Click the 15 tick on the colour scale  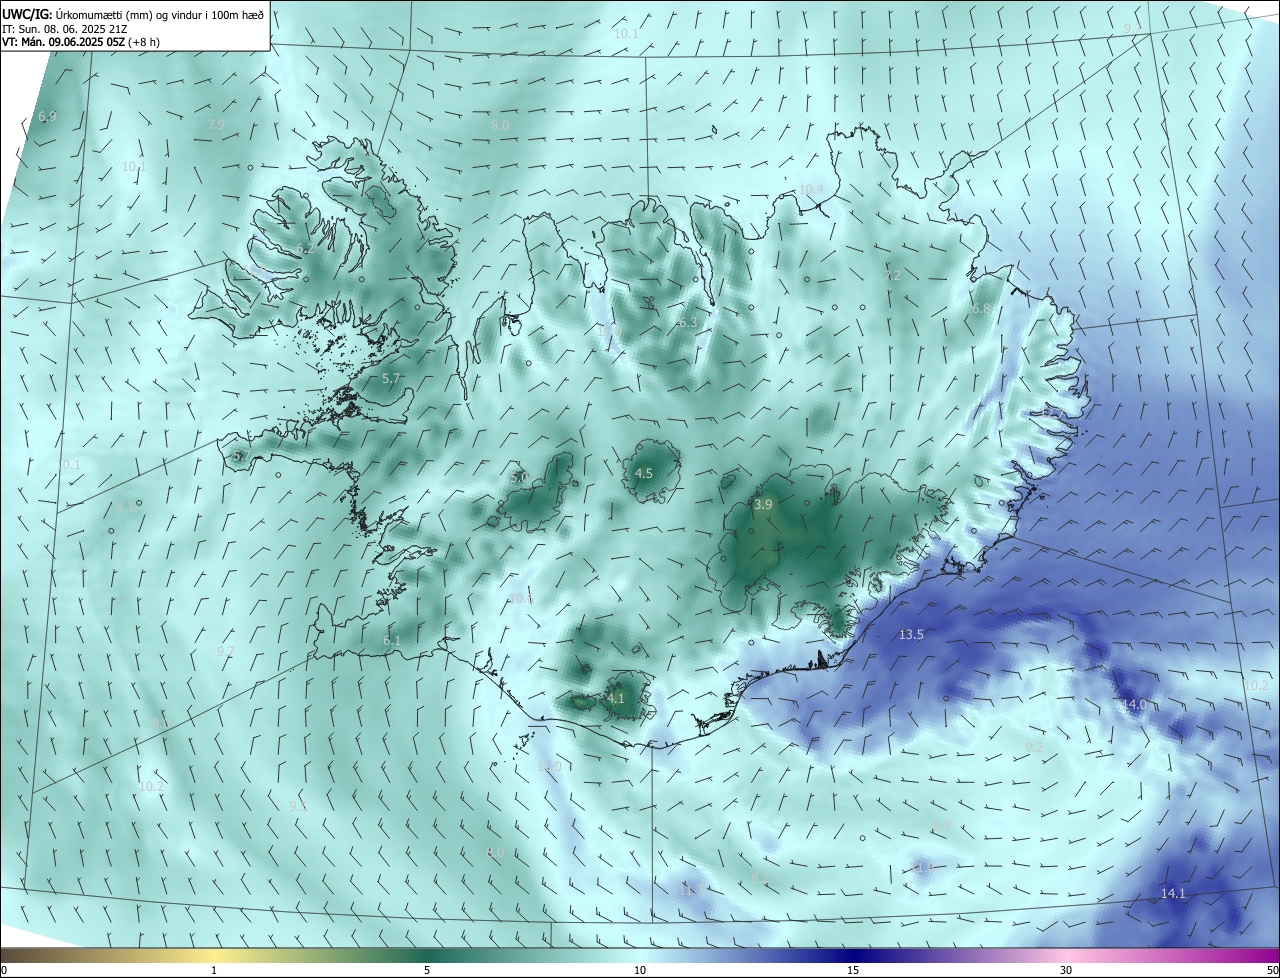853,970
